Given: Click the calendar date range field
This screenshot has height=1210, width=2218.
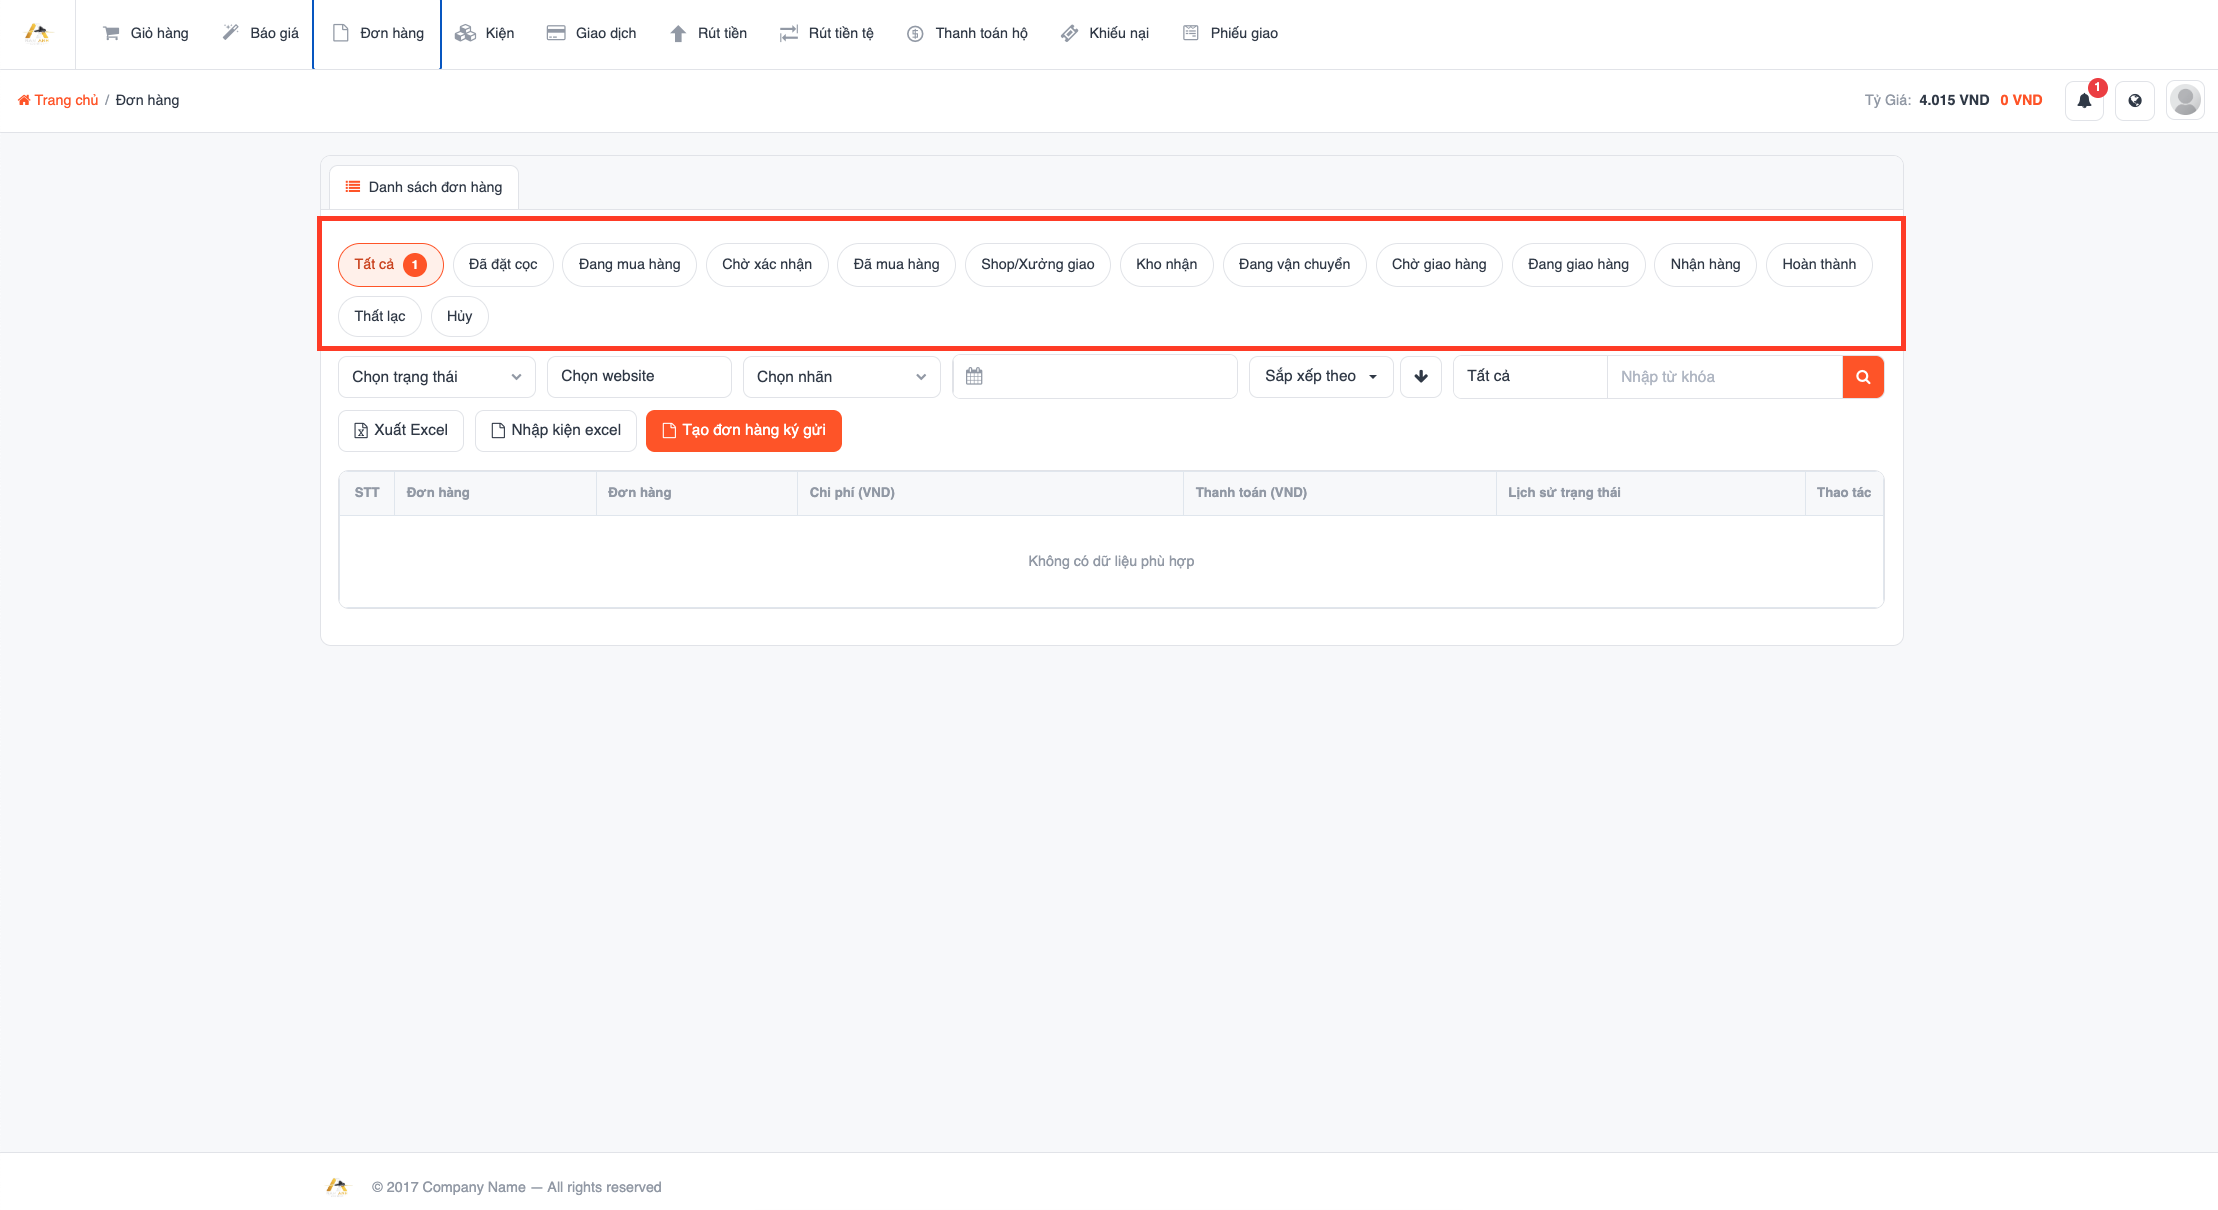Looking at the screenshot, I should pyautogui.click(x=1095, y=377).
